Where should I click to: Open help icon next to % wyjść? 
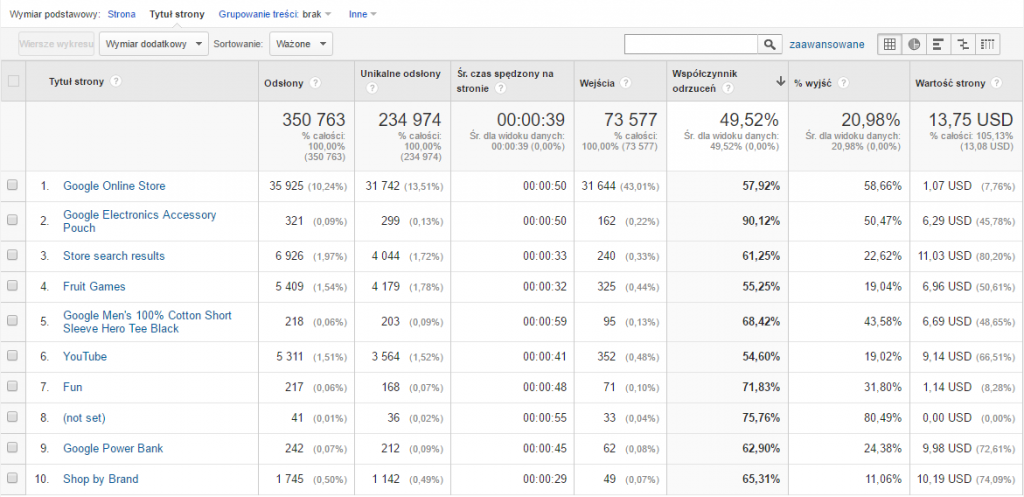(x=844, y=83)
